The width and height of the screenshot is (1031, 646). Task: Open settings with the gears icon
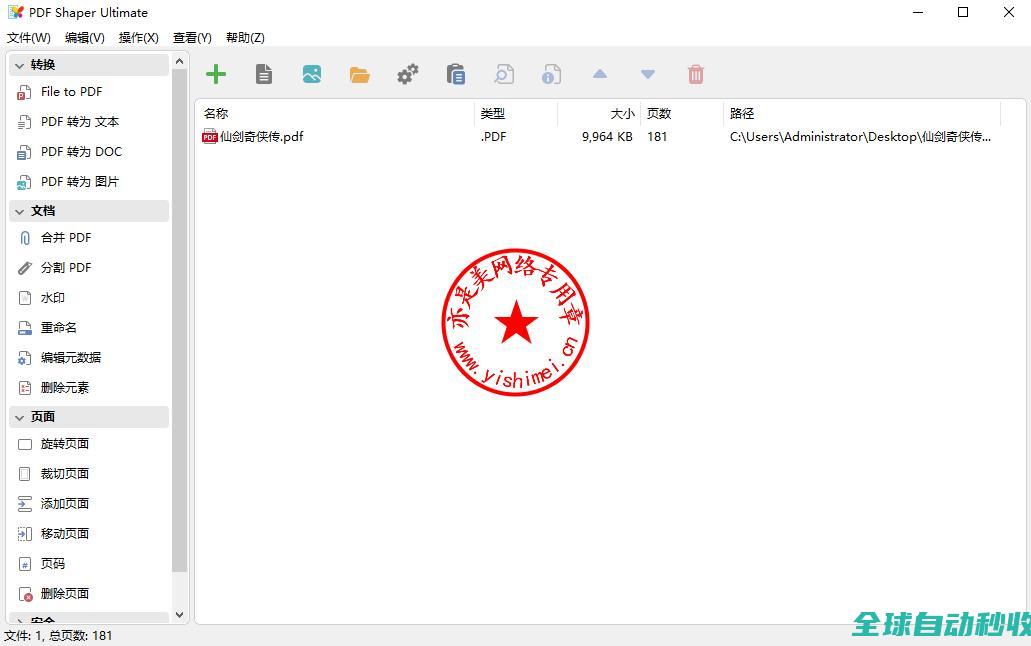tap(408, 74)
